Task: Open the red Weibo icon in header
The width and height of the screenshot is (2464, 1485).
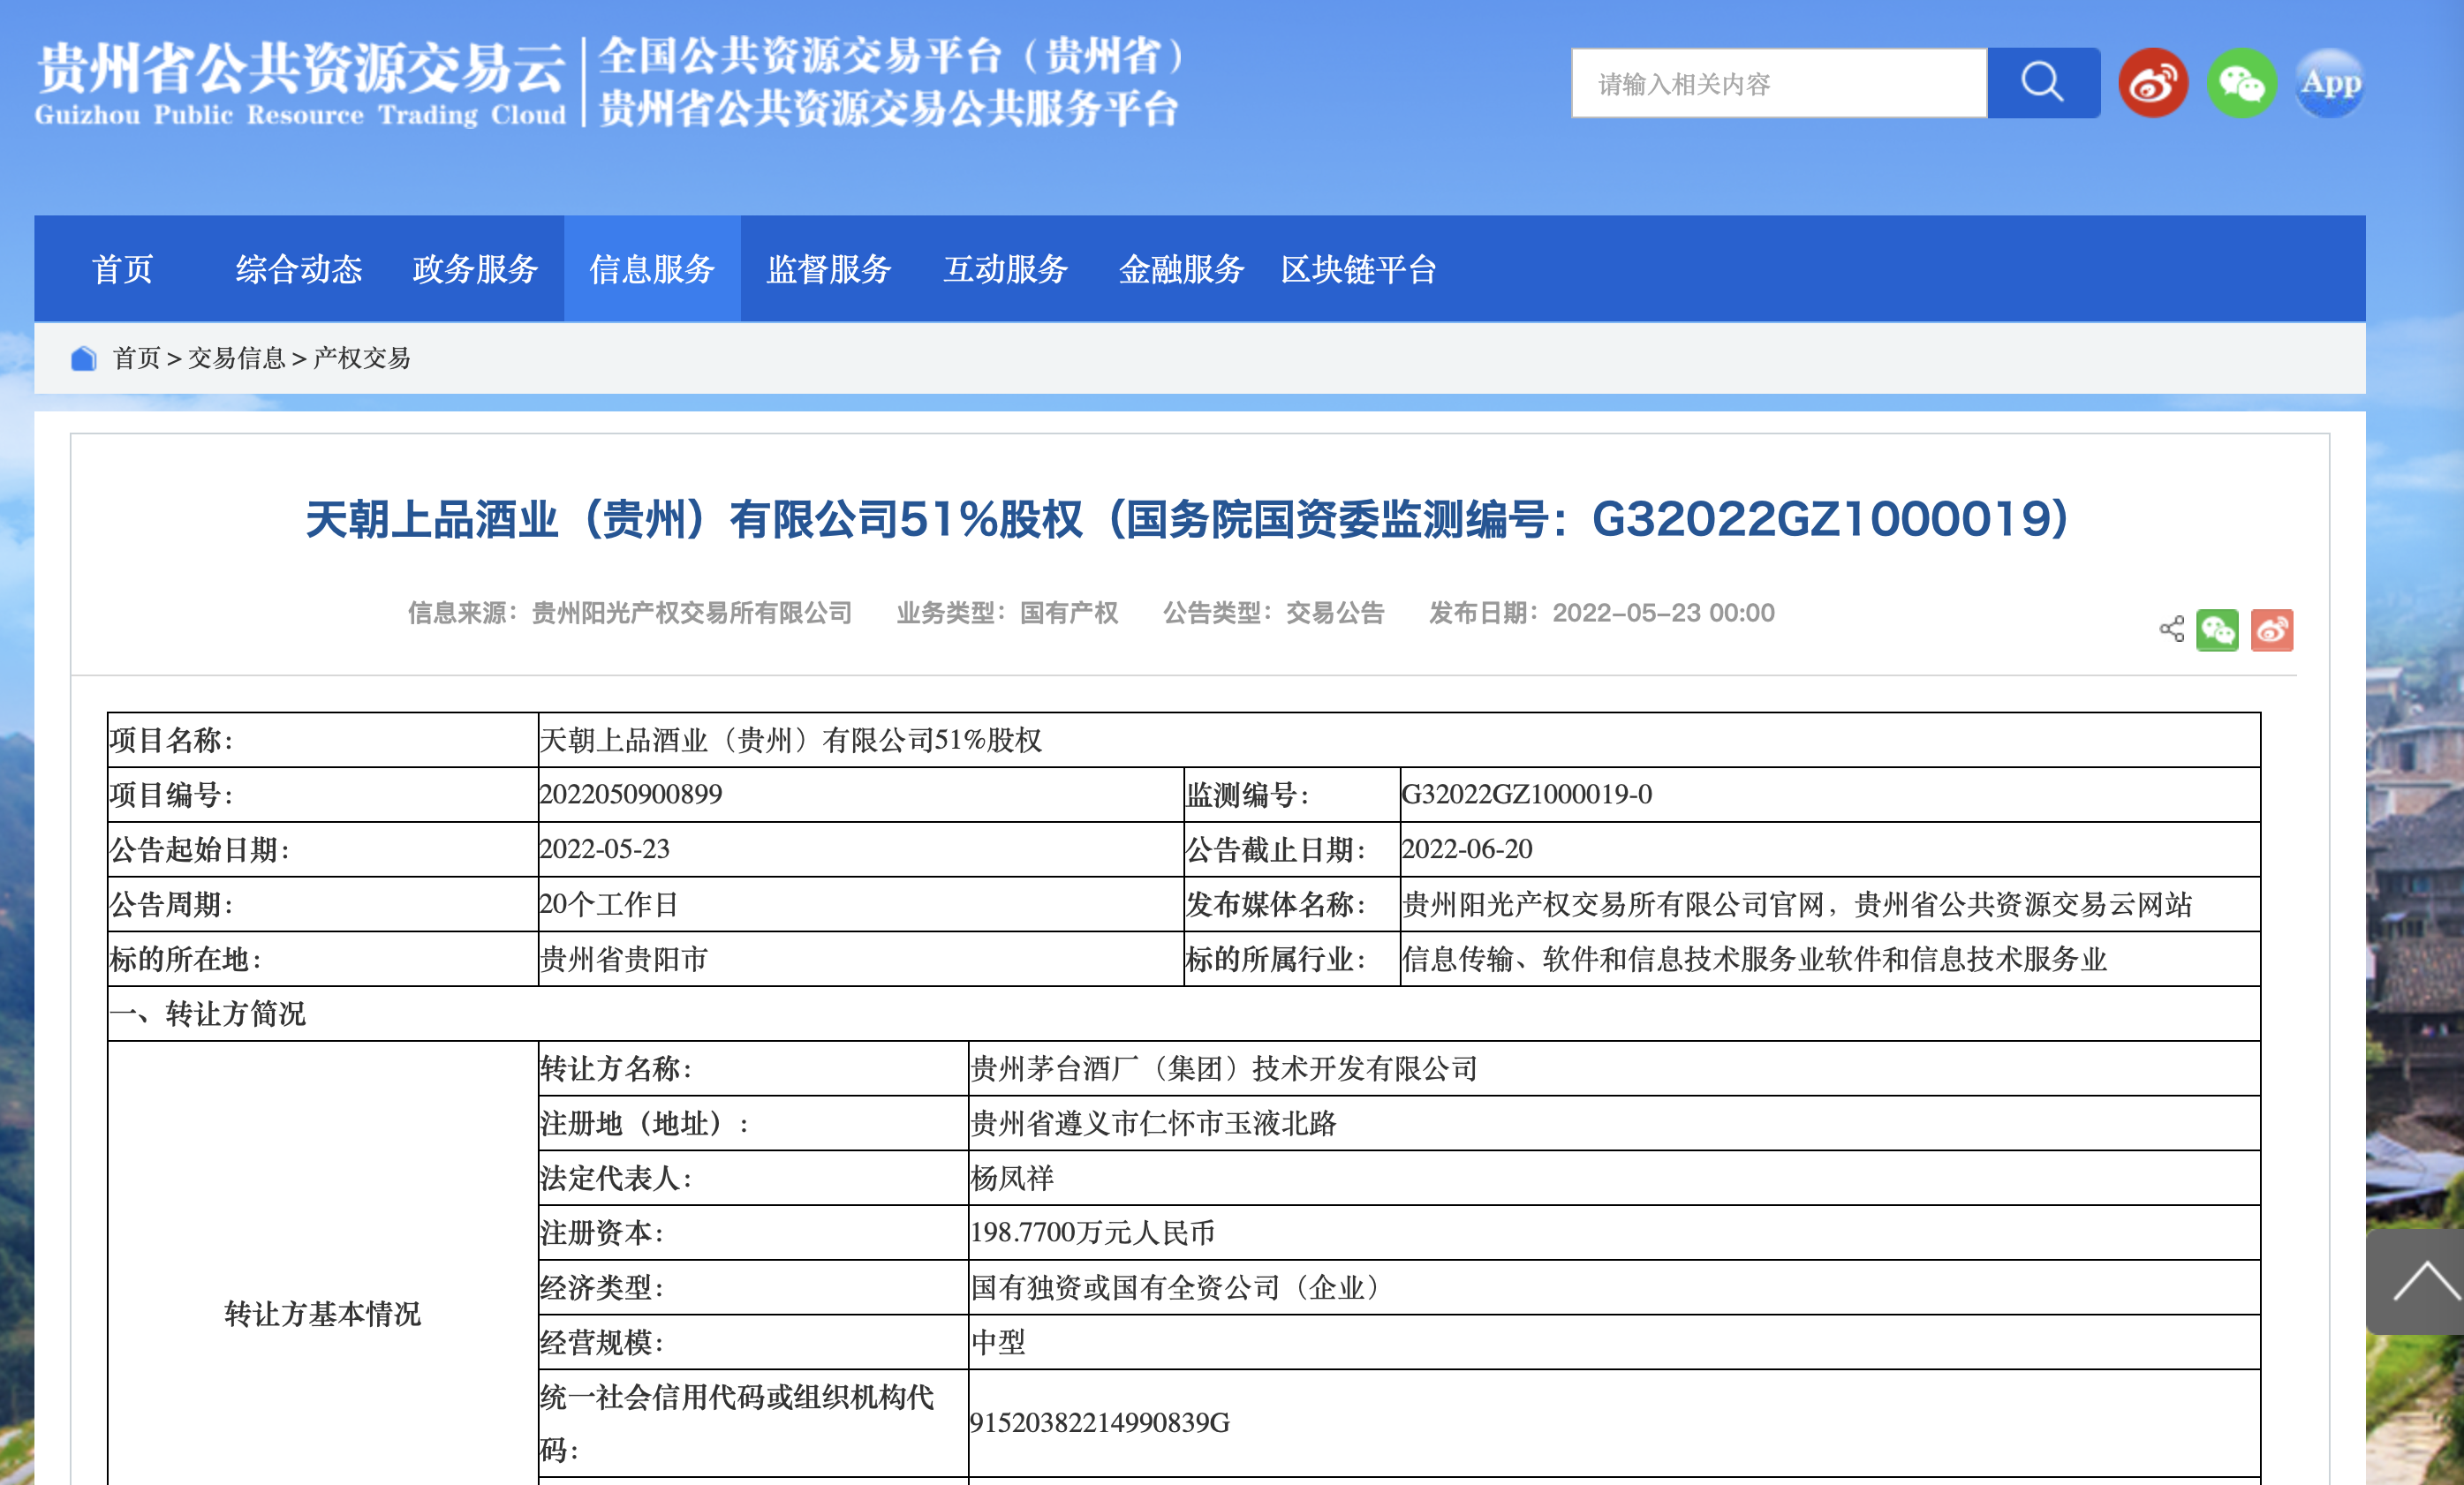Action: pos(2152,83)
